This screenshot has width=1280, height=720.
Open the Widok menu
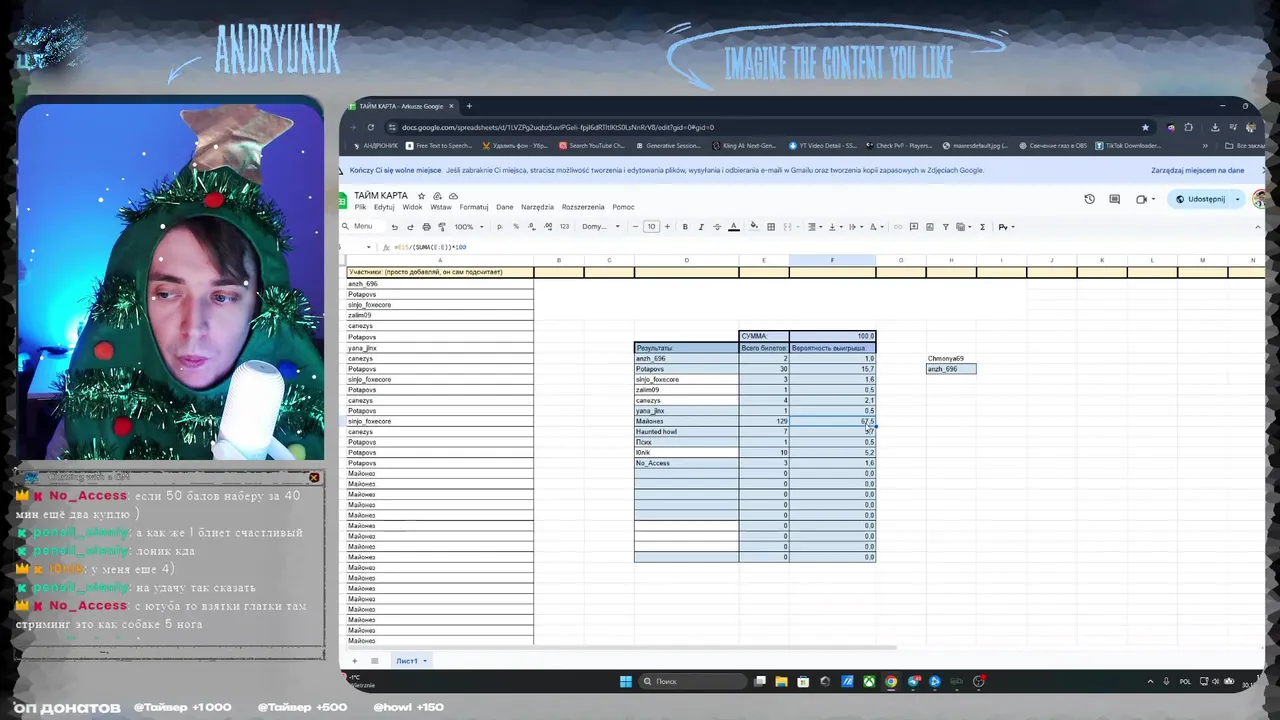click(x=412, y=207)
